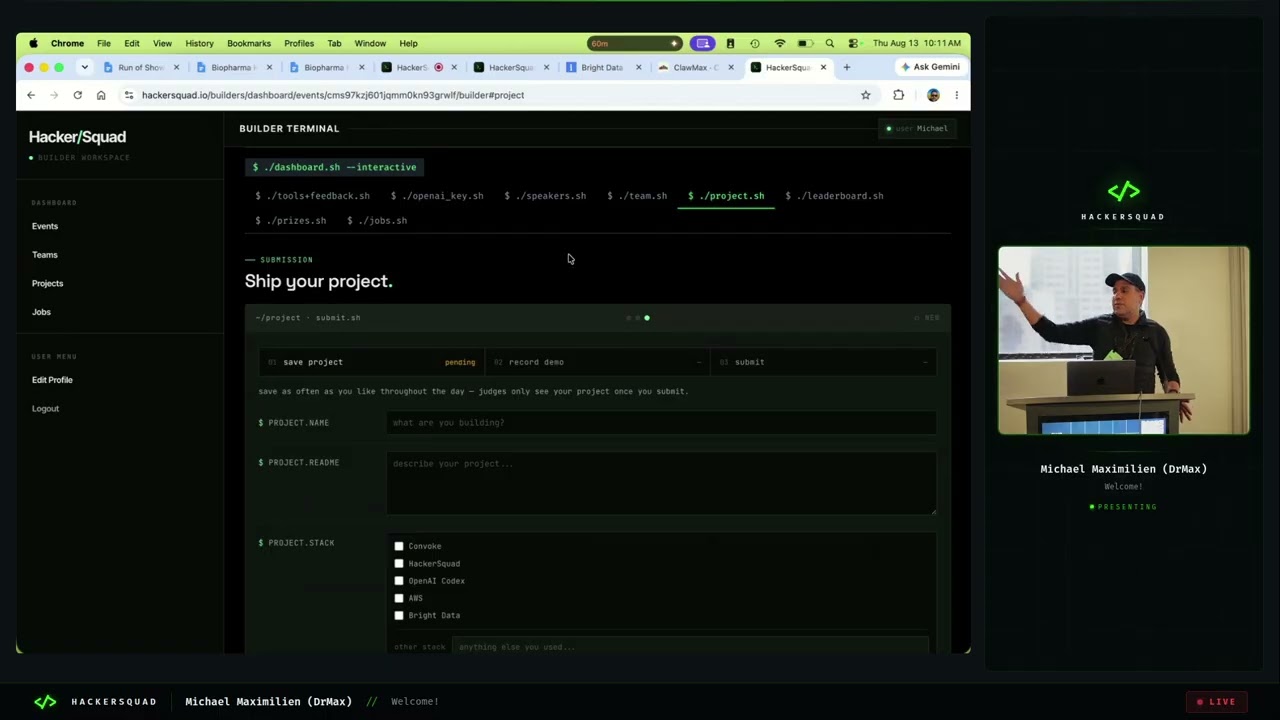This screenshot has width=1280, height=720.
Task: View the ./leaderboard.sh tab
Action: [834, 196]
